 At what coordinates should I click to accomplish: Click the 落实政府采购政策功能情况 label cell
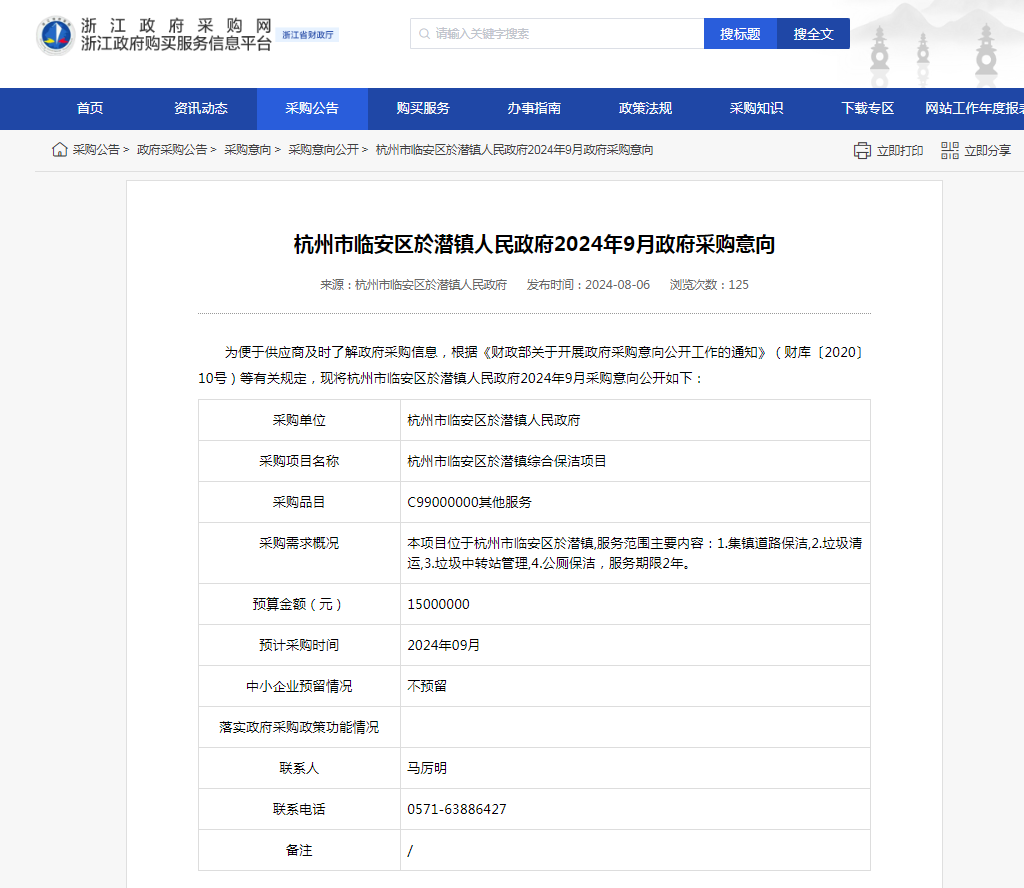coord(299,728)
